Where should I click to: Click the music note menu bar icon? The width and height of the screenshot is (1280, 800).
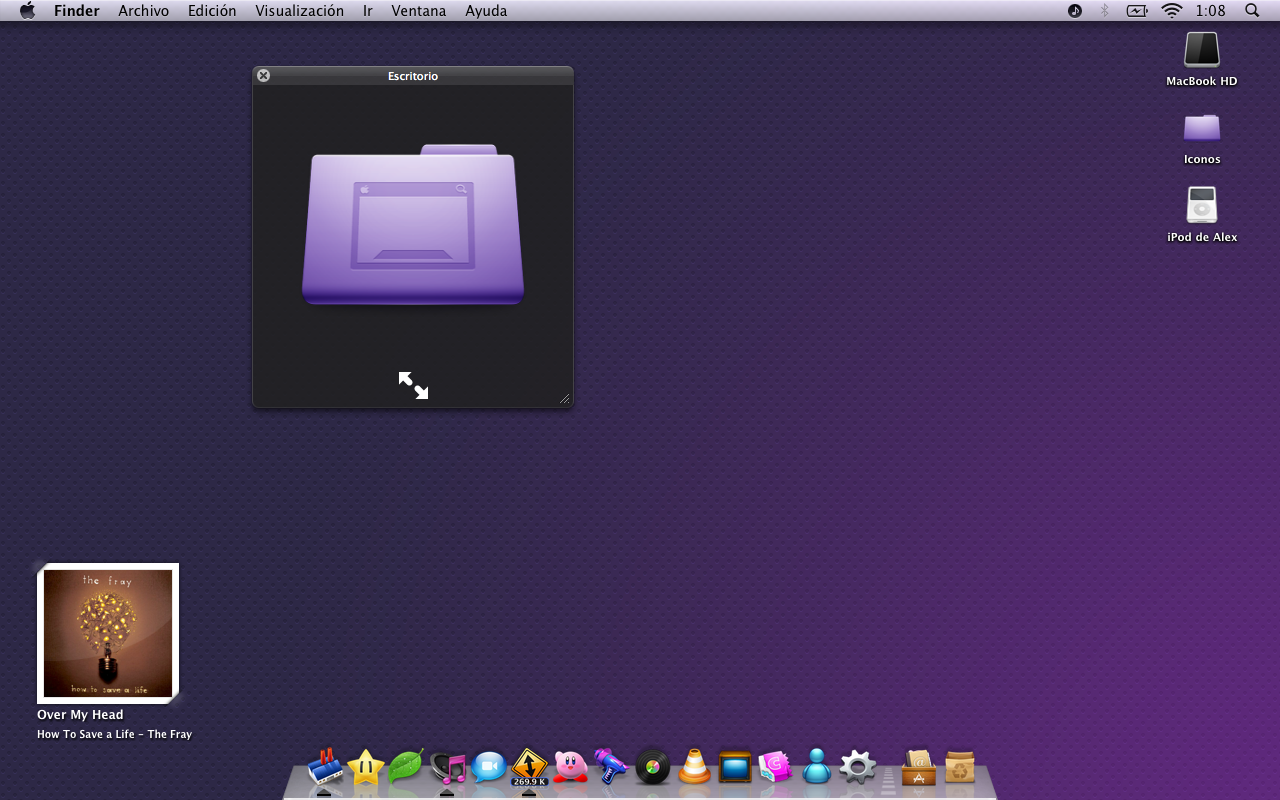tap(1075, 11)
